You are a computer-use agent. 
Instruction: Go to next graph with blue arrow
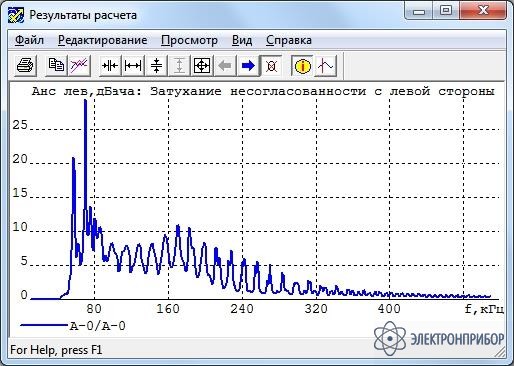click(248, 65)
